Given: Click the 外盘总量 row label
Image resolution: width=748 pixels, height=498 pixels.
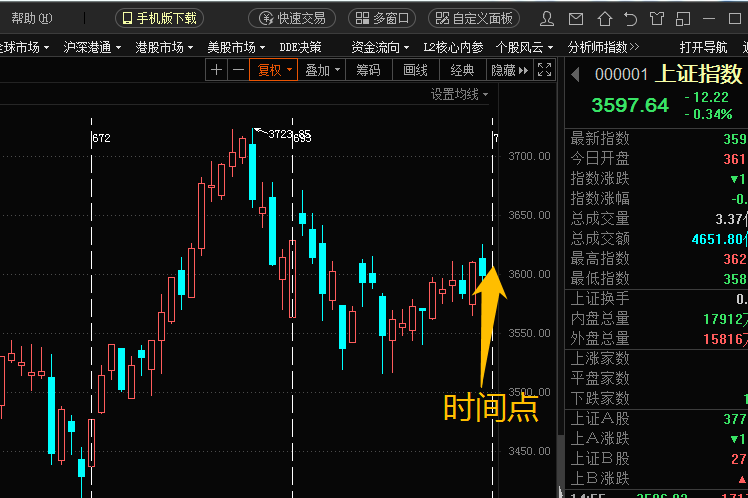Looking at the screenshot, I should click(600, 339).
